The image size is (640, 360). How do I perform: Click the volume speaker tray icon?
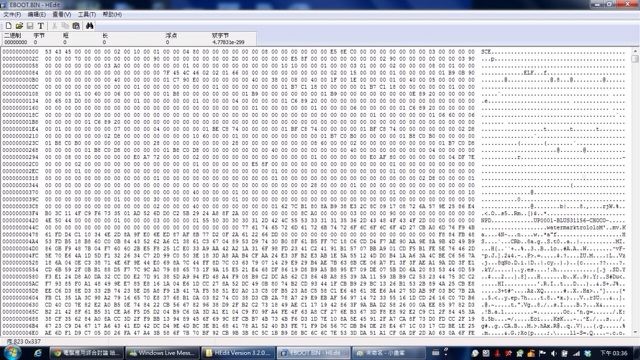point(553,353)
